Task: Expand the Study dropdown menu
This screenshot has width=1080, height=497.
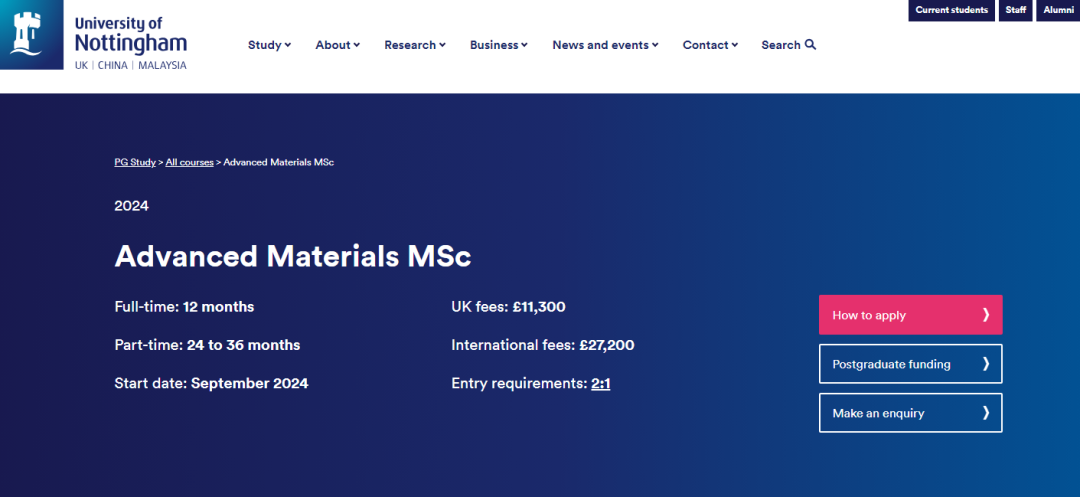Action: pos(269,45)
